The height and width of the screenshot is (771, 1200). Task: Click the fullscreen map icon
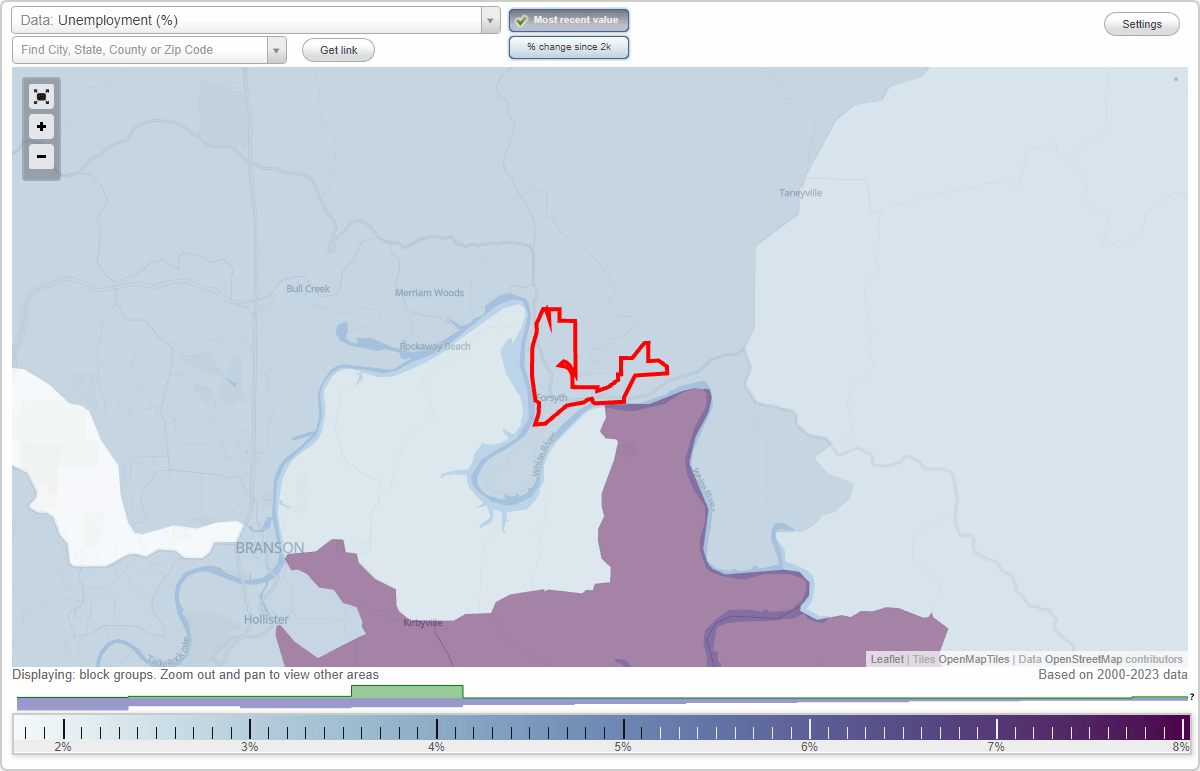click(41, 96)
